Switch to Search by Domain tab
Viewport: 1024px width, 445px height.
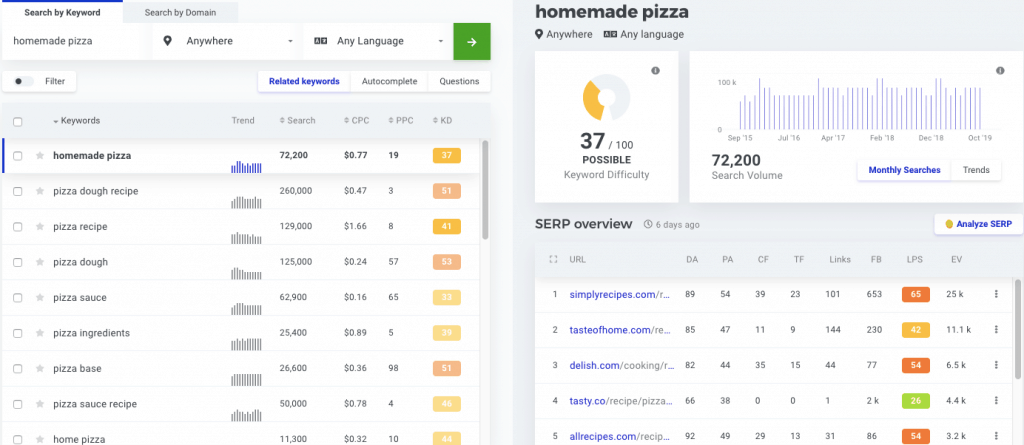coord(180,12)
